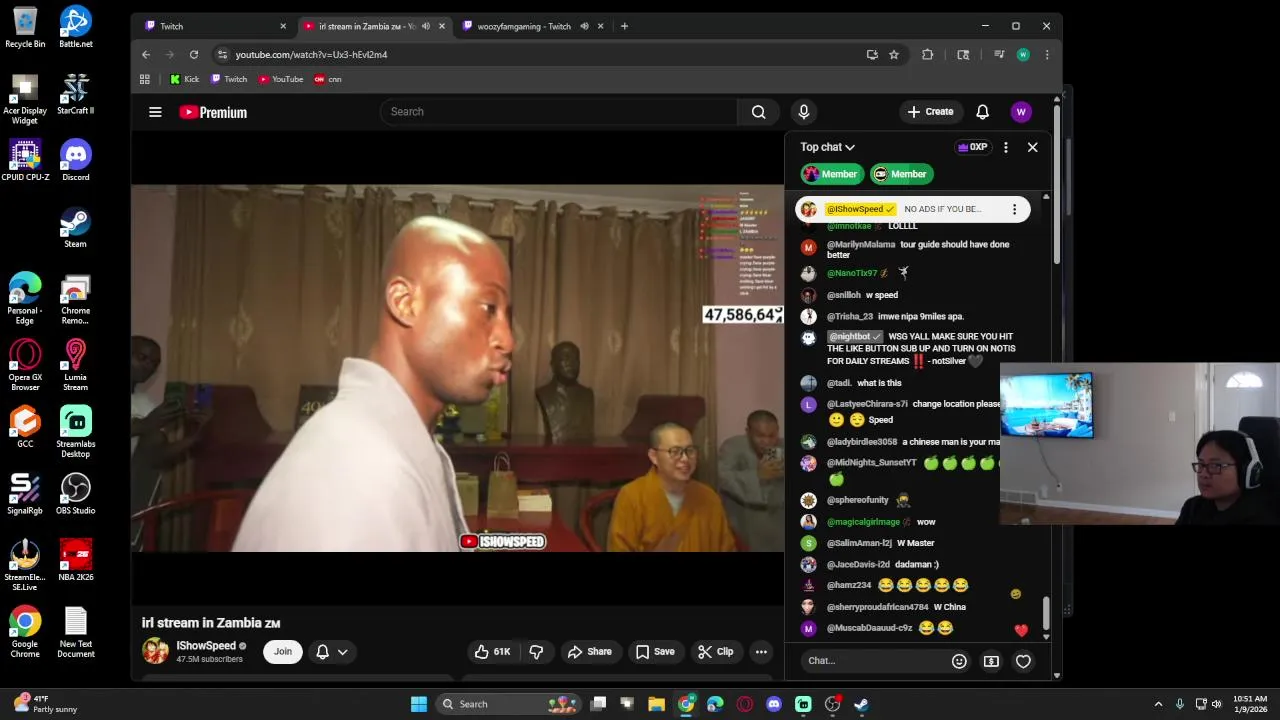This screenshot has width=1280, height=720.
Task: Open Discord shortcut on desktop
Action: tap(76, 160)
